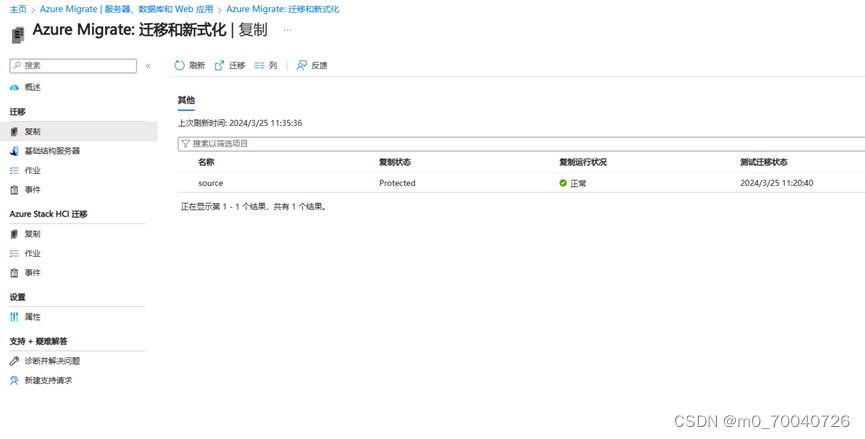
Task: Sort by 测试迁移状态 column header
Action: pyautogui.click(x=764, y=162)
